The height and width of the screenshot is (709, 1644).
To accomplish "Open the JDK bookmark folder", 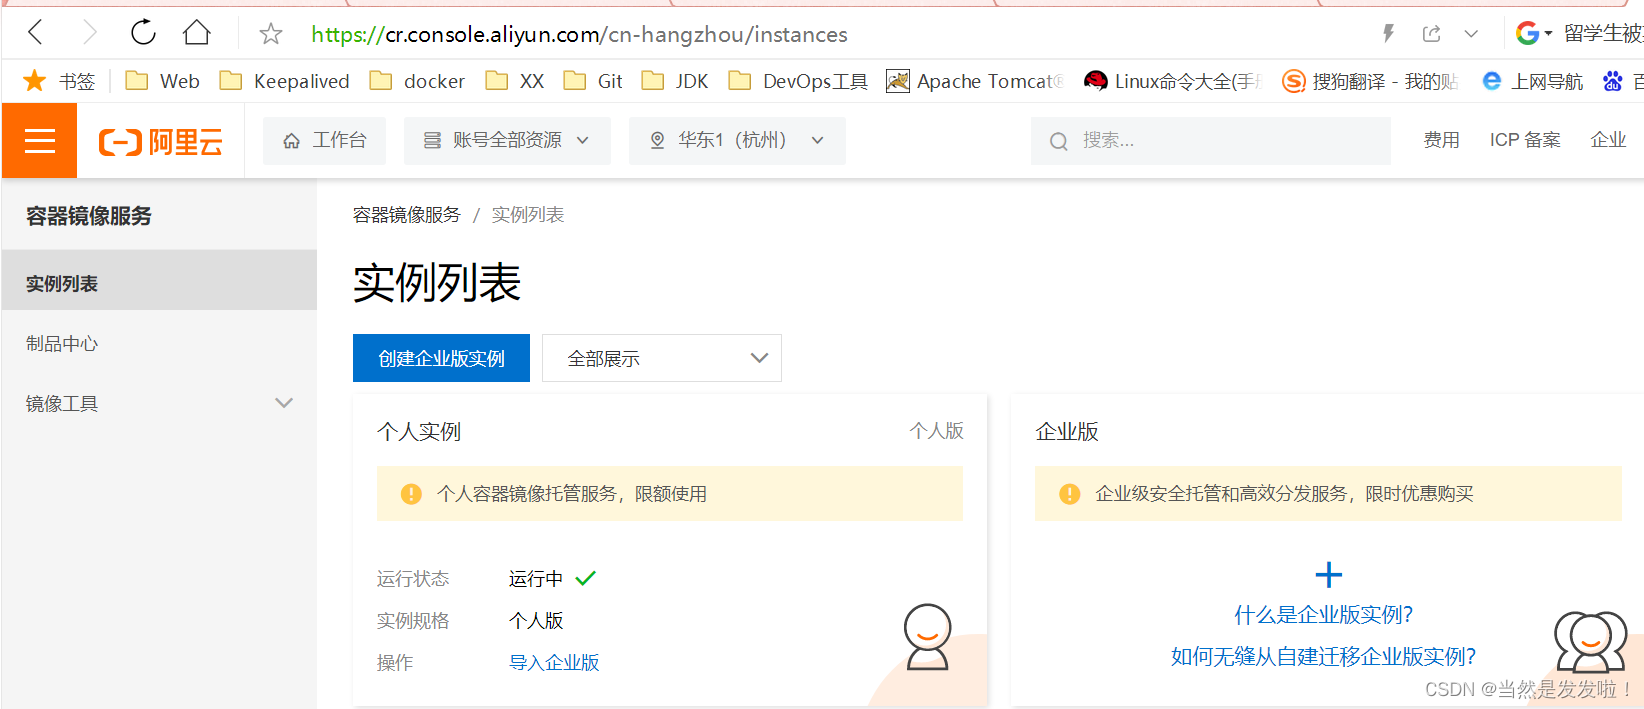I will coord(674,81).
